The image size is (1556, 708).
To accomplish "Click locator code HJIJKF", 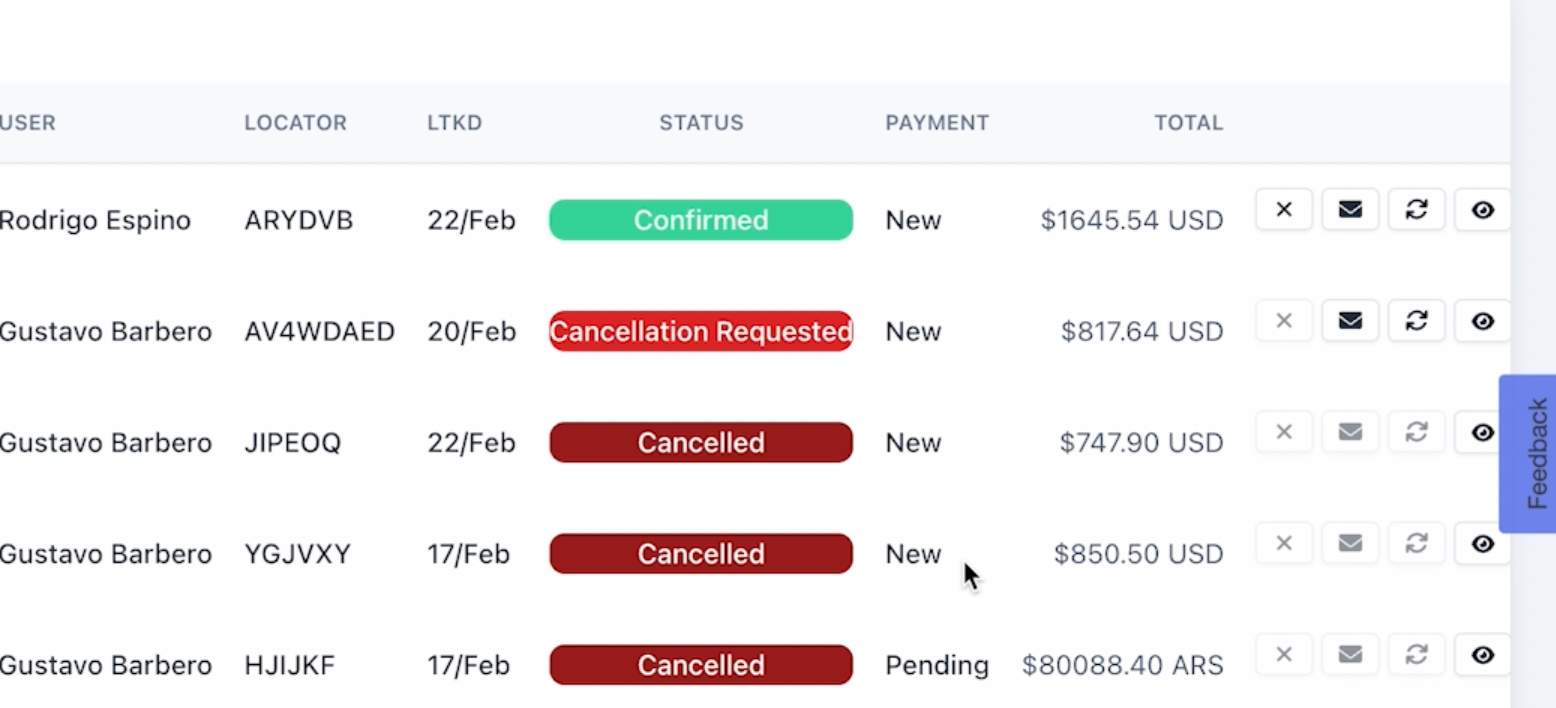I will pos(289,665).
